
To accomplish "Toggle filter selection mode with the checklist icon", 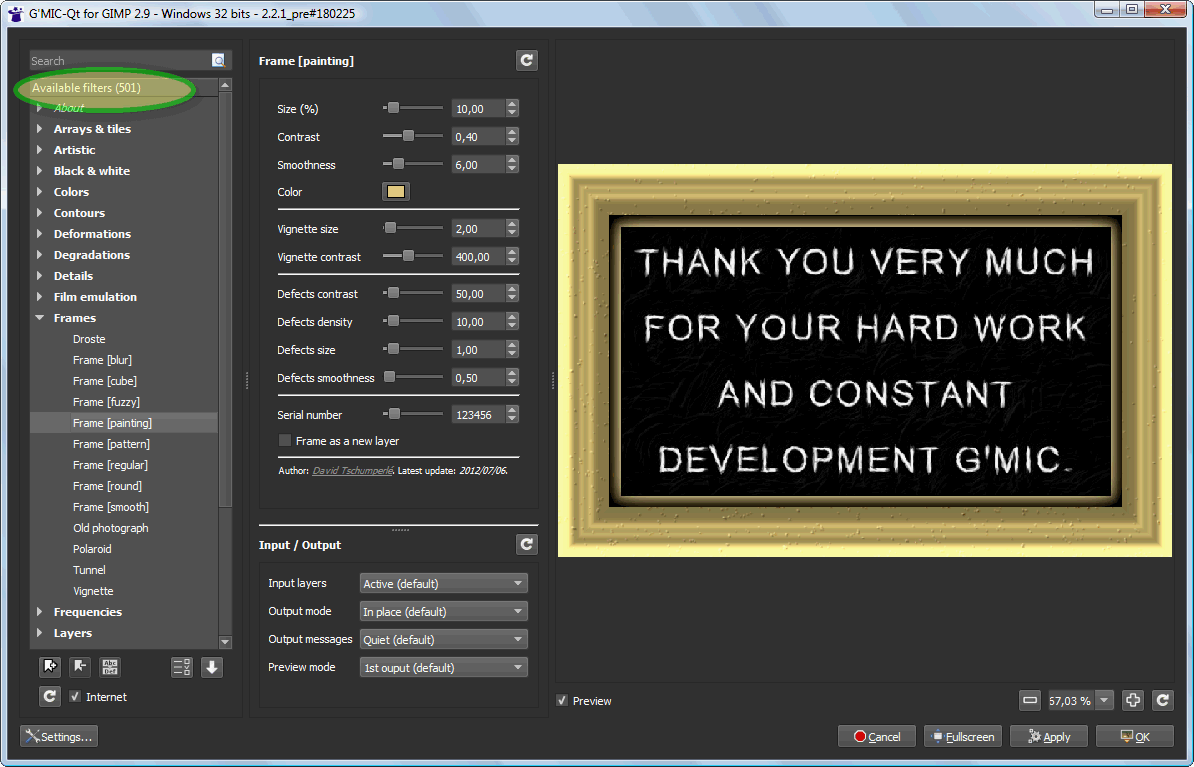I will coord(182,667).
